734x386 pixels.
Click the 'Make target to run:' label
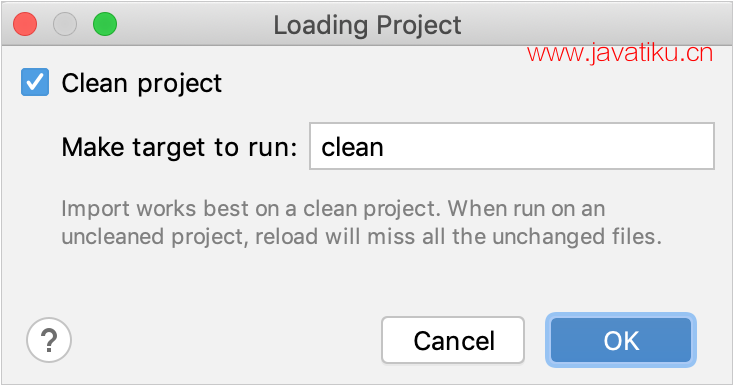(179, 147)
